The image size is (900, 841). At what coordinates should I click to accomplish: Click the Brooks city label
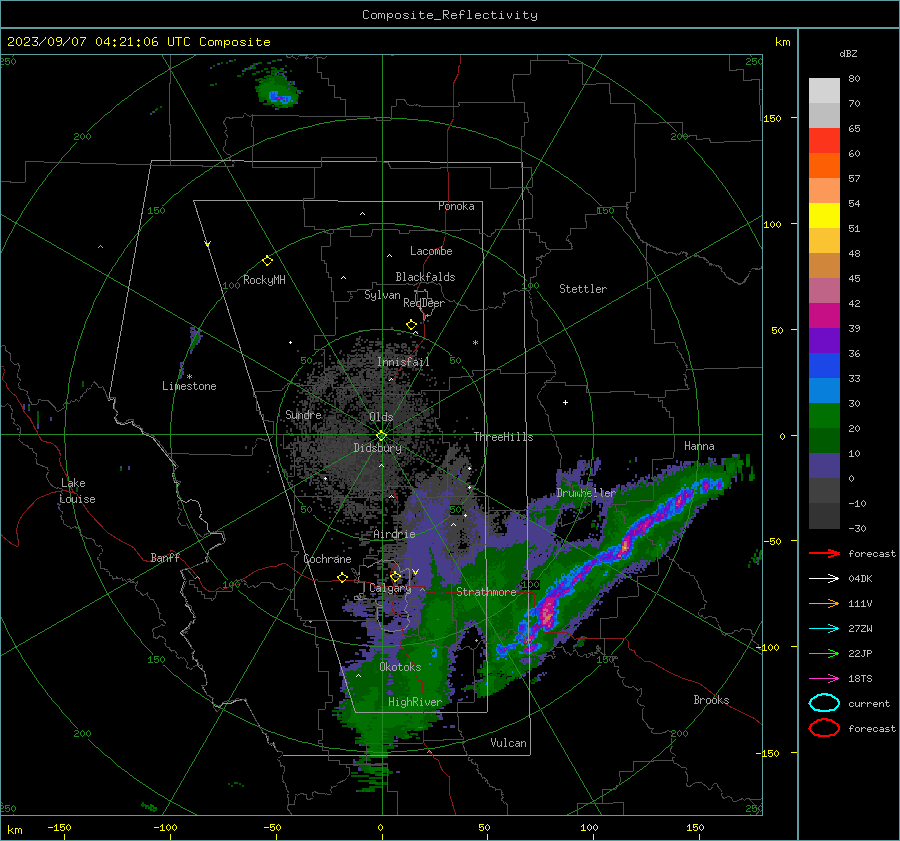[x=711, y=700]
